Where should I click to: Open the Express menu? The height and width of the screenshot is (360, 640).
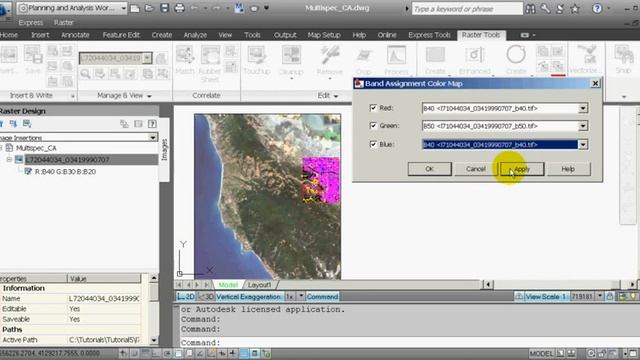click(x=31, y=22)
